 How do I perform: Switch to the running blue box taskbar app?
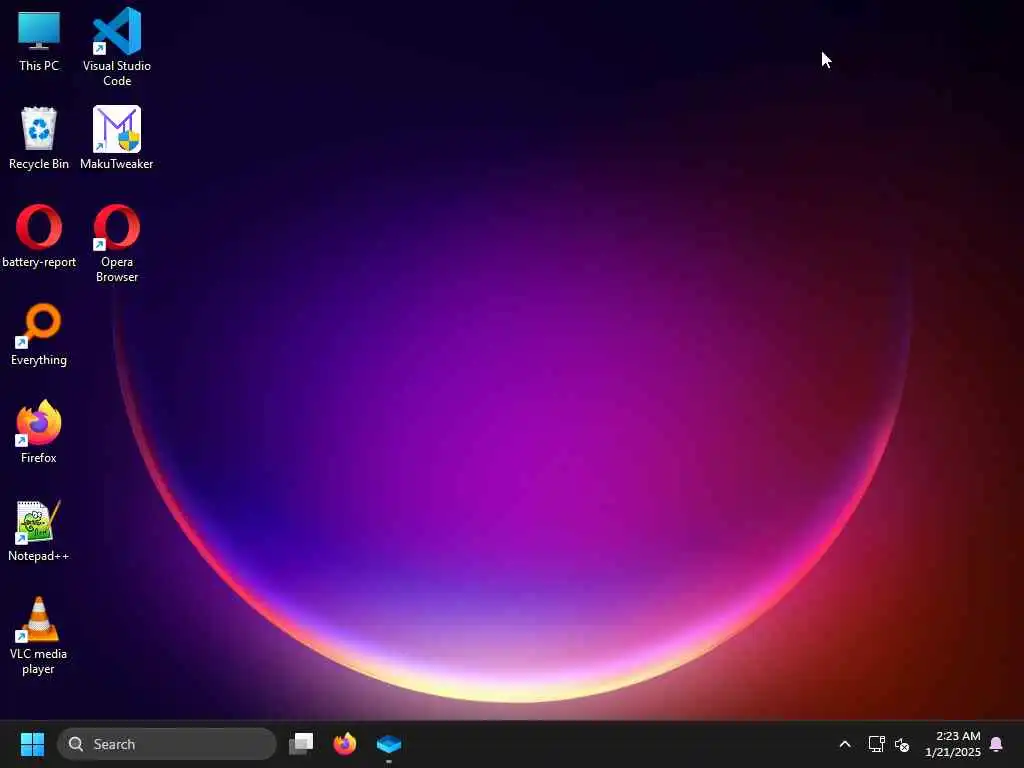pyautogui.click(x=389, y=744)
